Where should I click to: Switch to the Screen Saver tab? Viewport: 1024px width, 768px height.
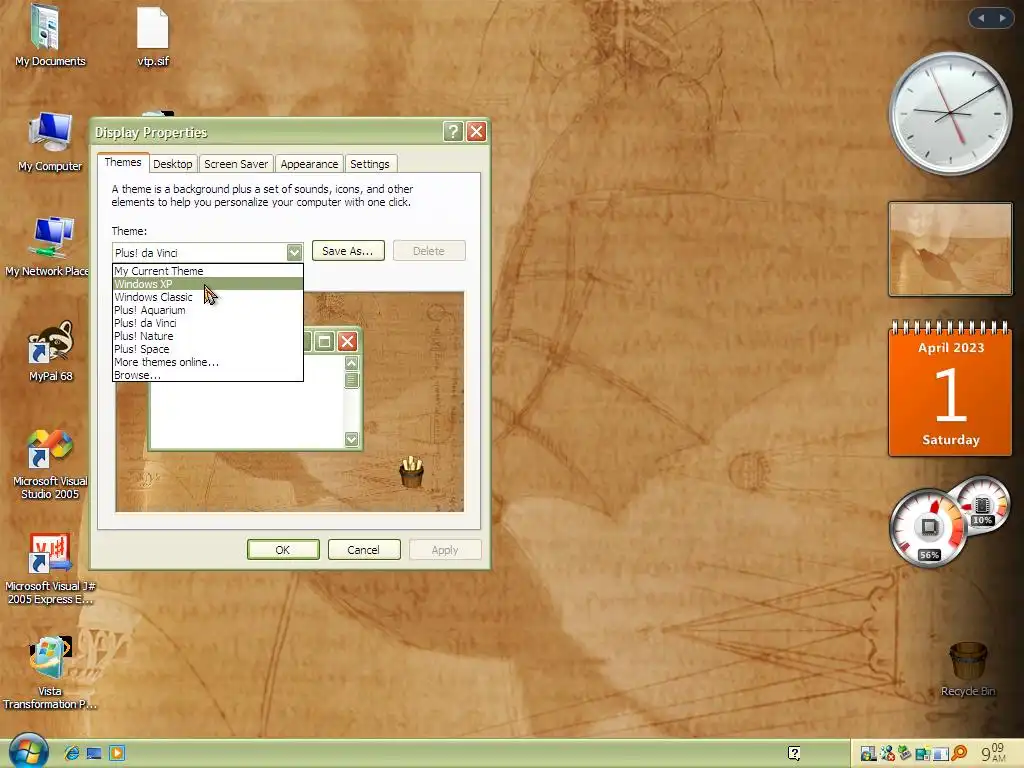pos(236,164)
